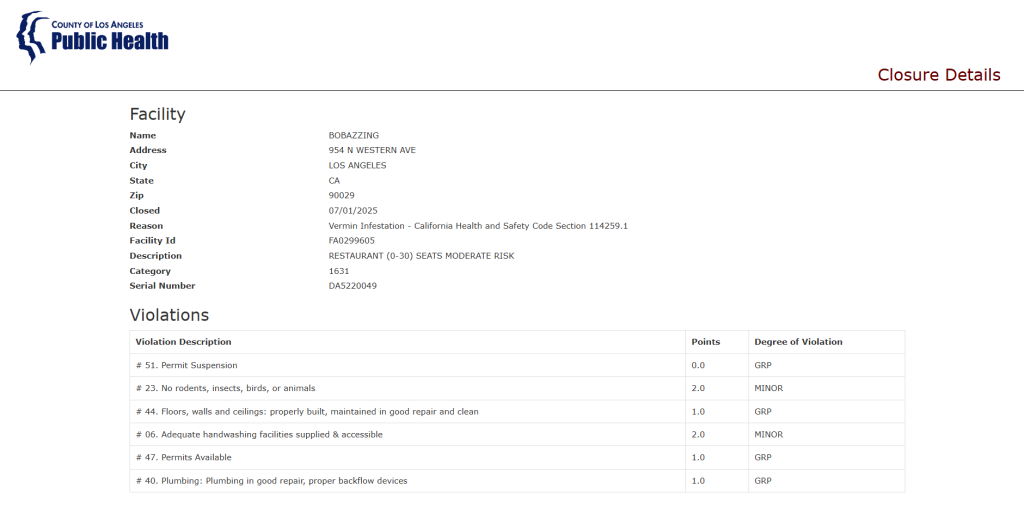The width and height of the screenshot is (1024, 506).
Task: Click description RESTAURANT (0-30) SEATS MODERATE RISK
Action: [421, 256]
